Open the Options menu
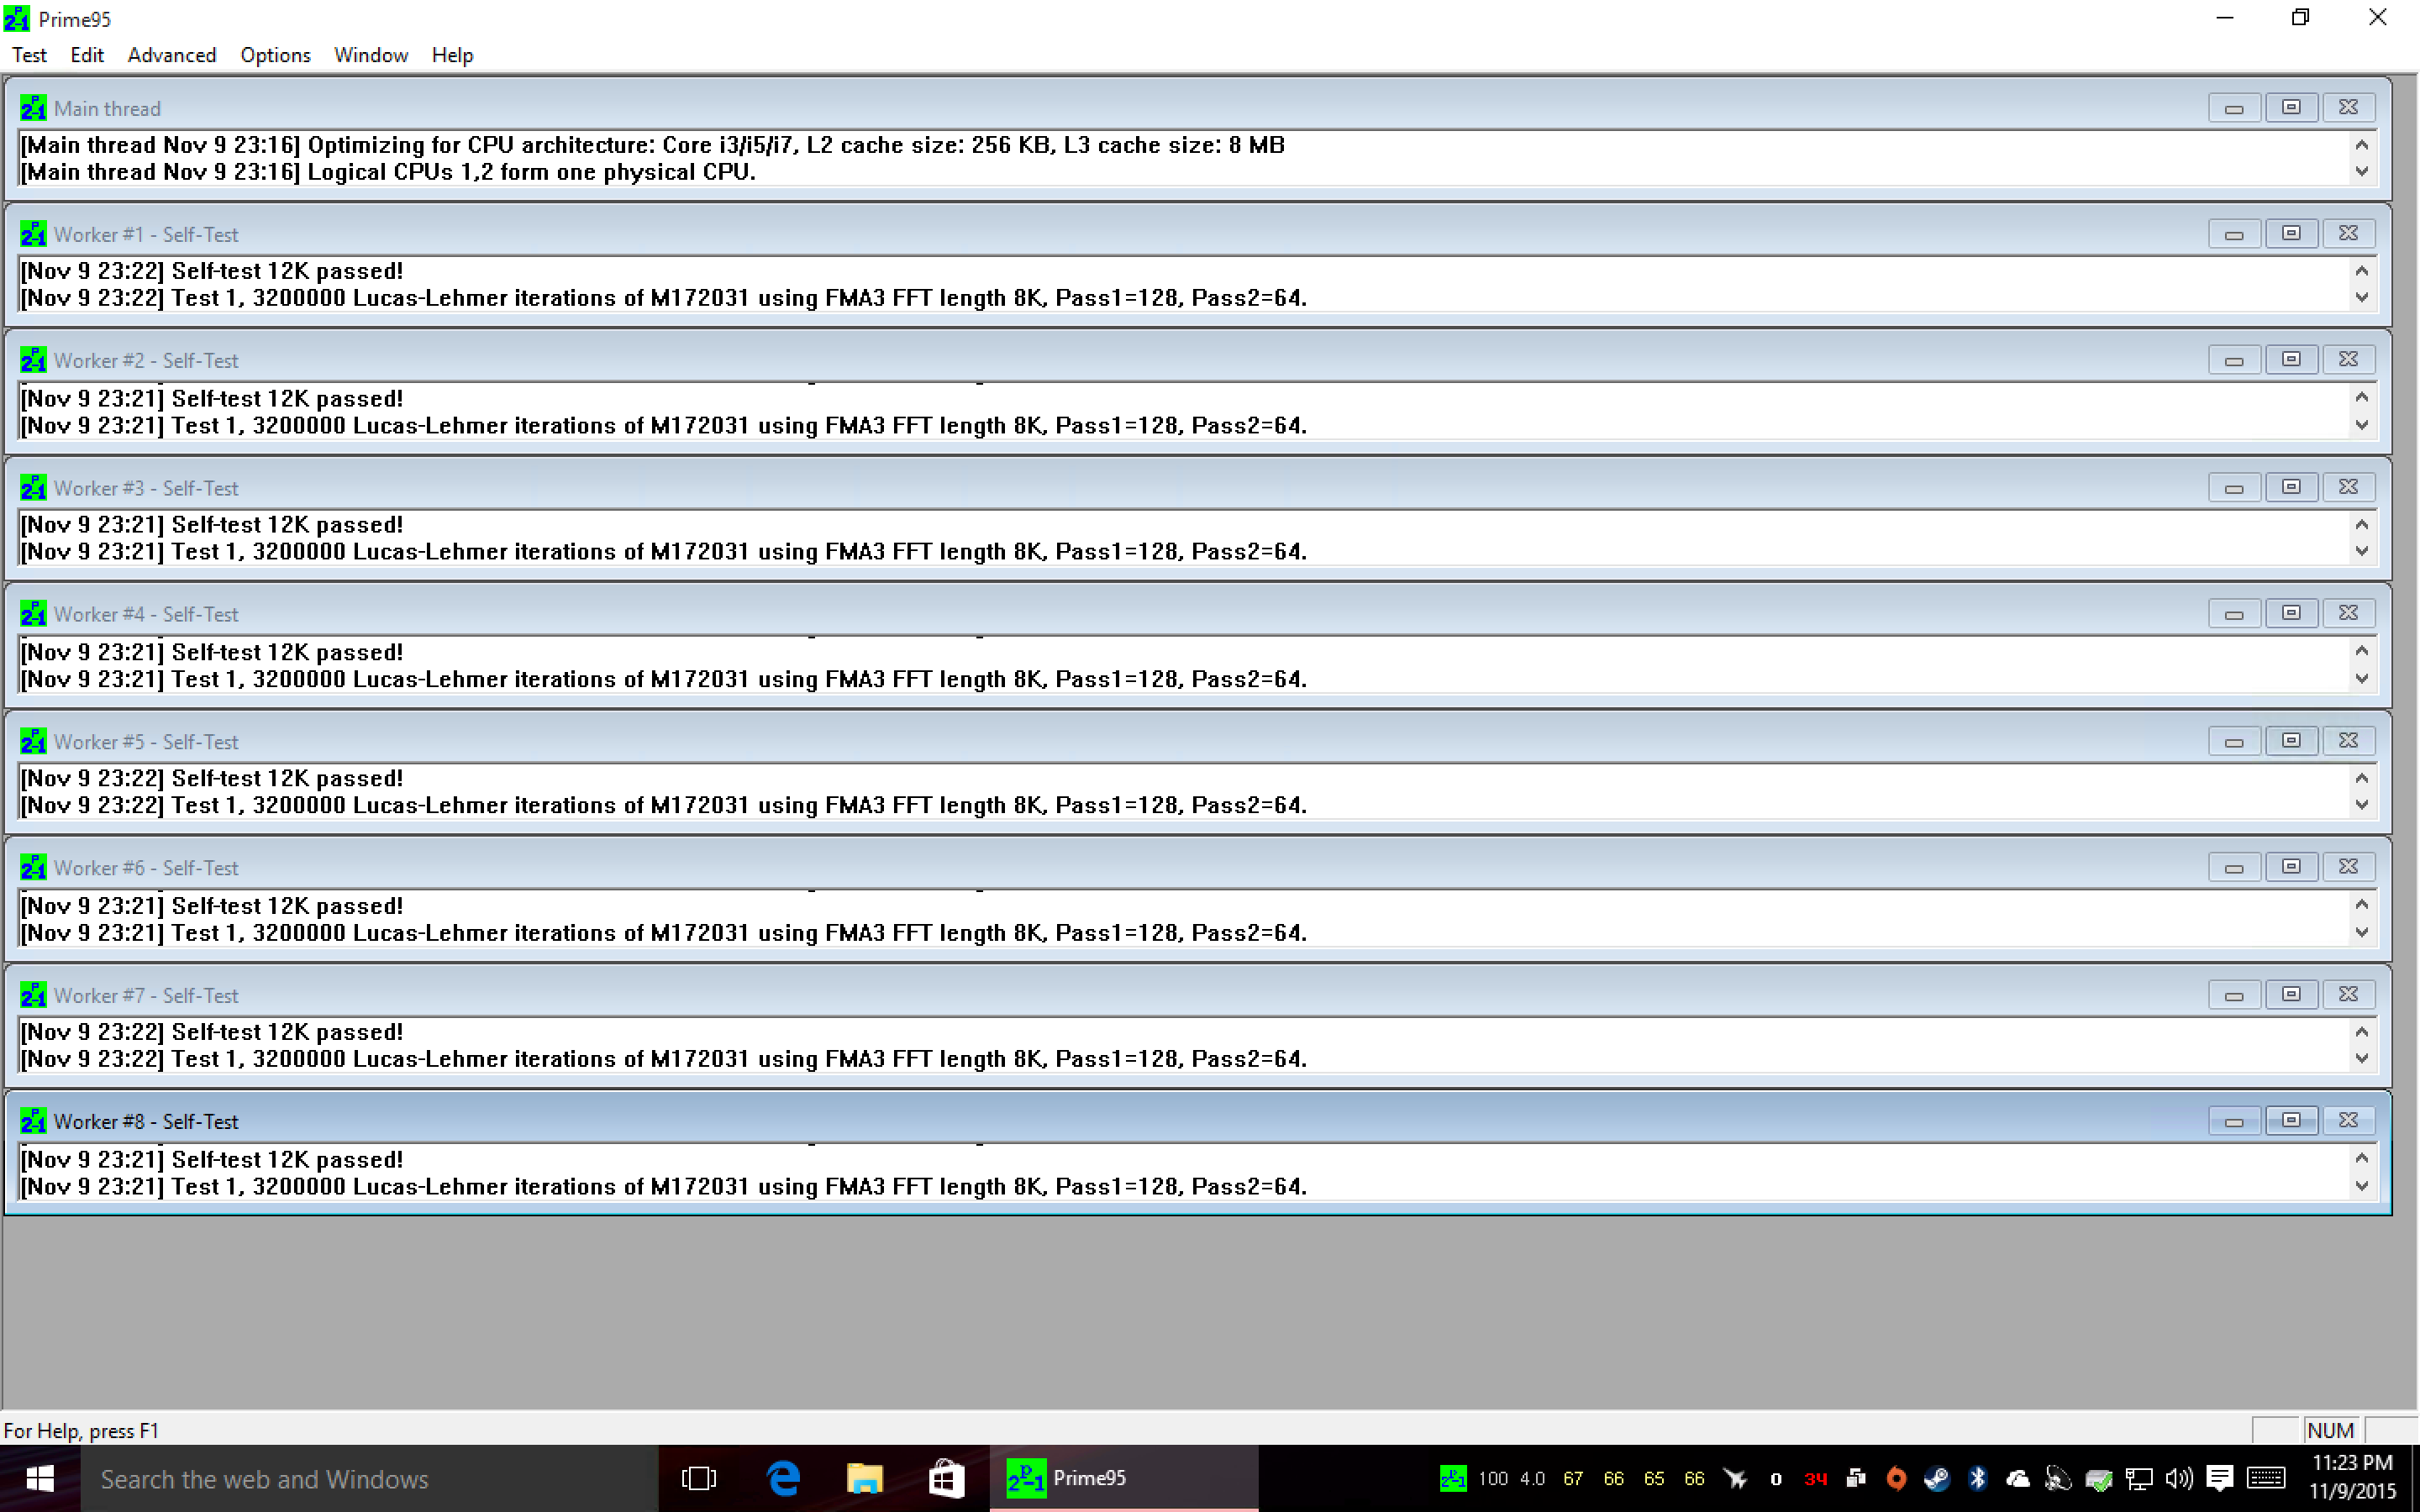 click(x=275, y=55)
